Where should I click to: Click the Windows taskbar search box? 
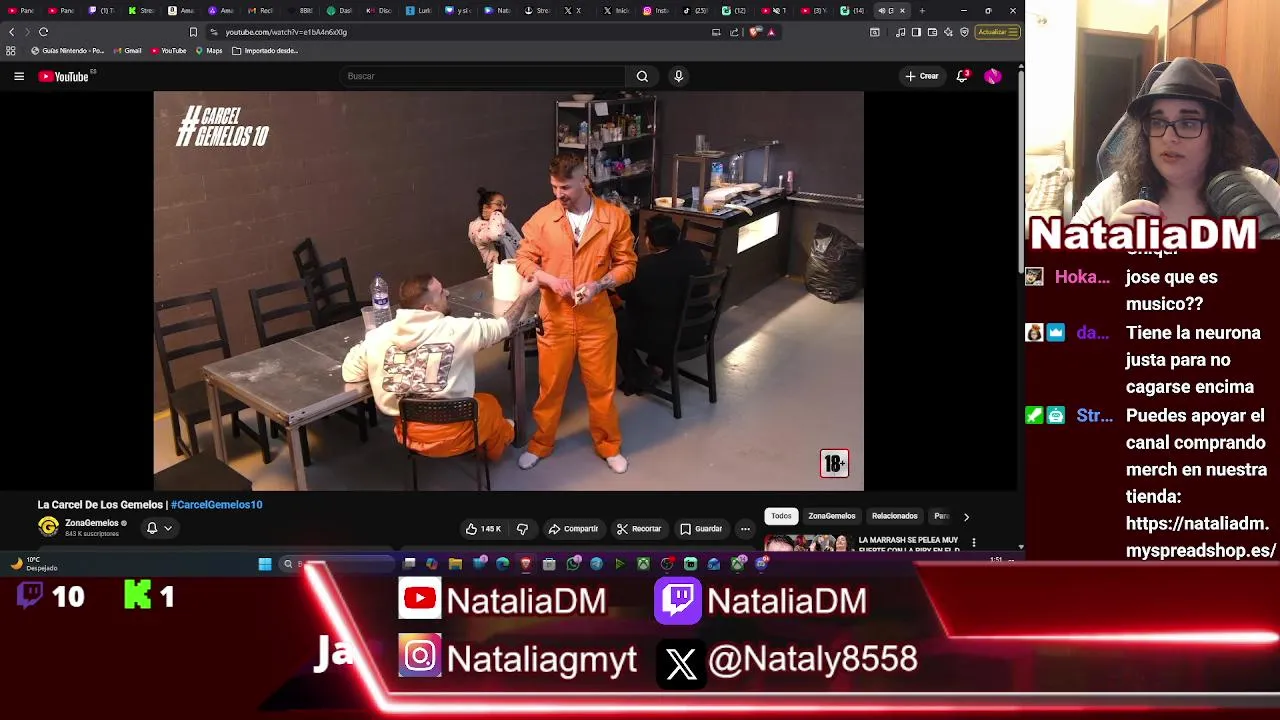pos(335,564)
